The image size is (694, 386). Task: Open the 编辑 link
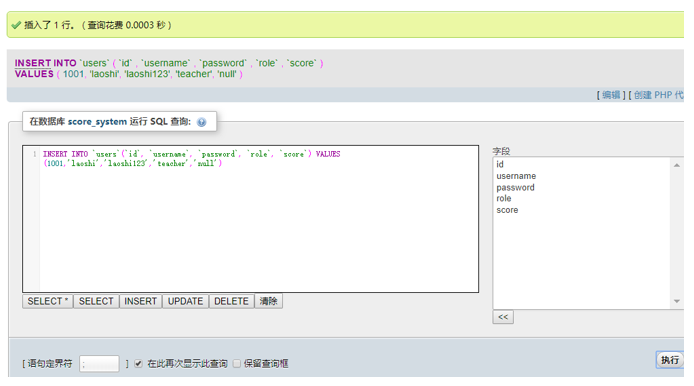click(x=611, y=95)
